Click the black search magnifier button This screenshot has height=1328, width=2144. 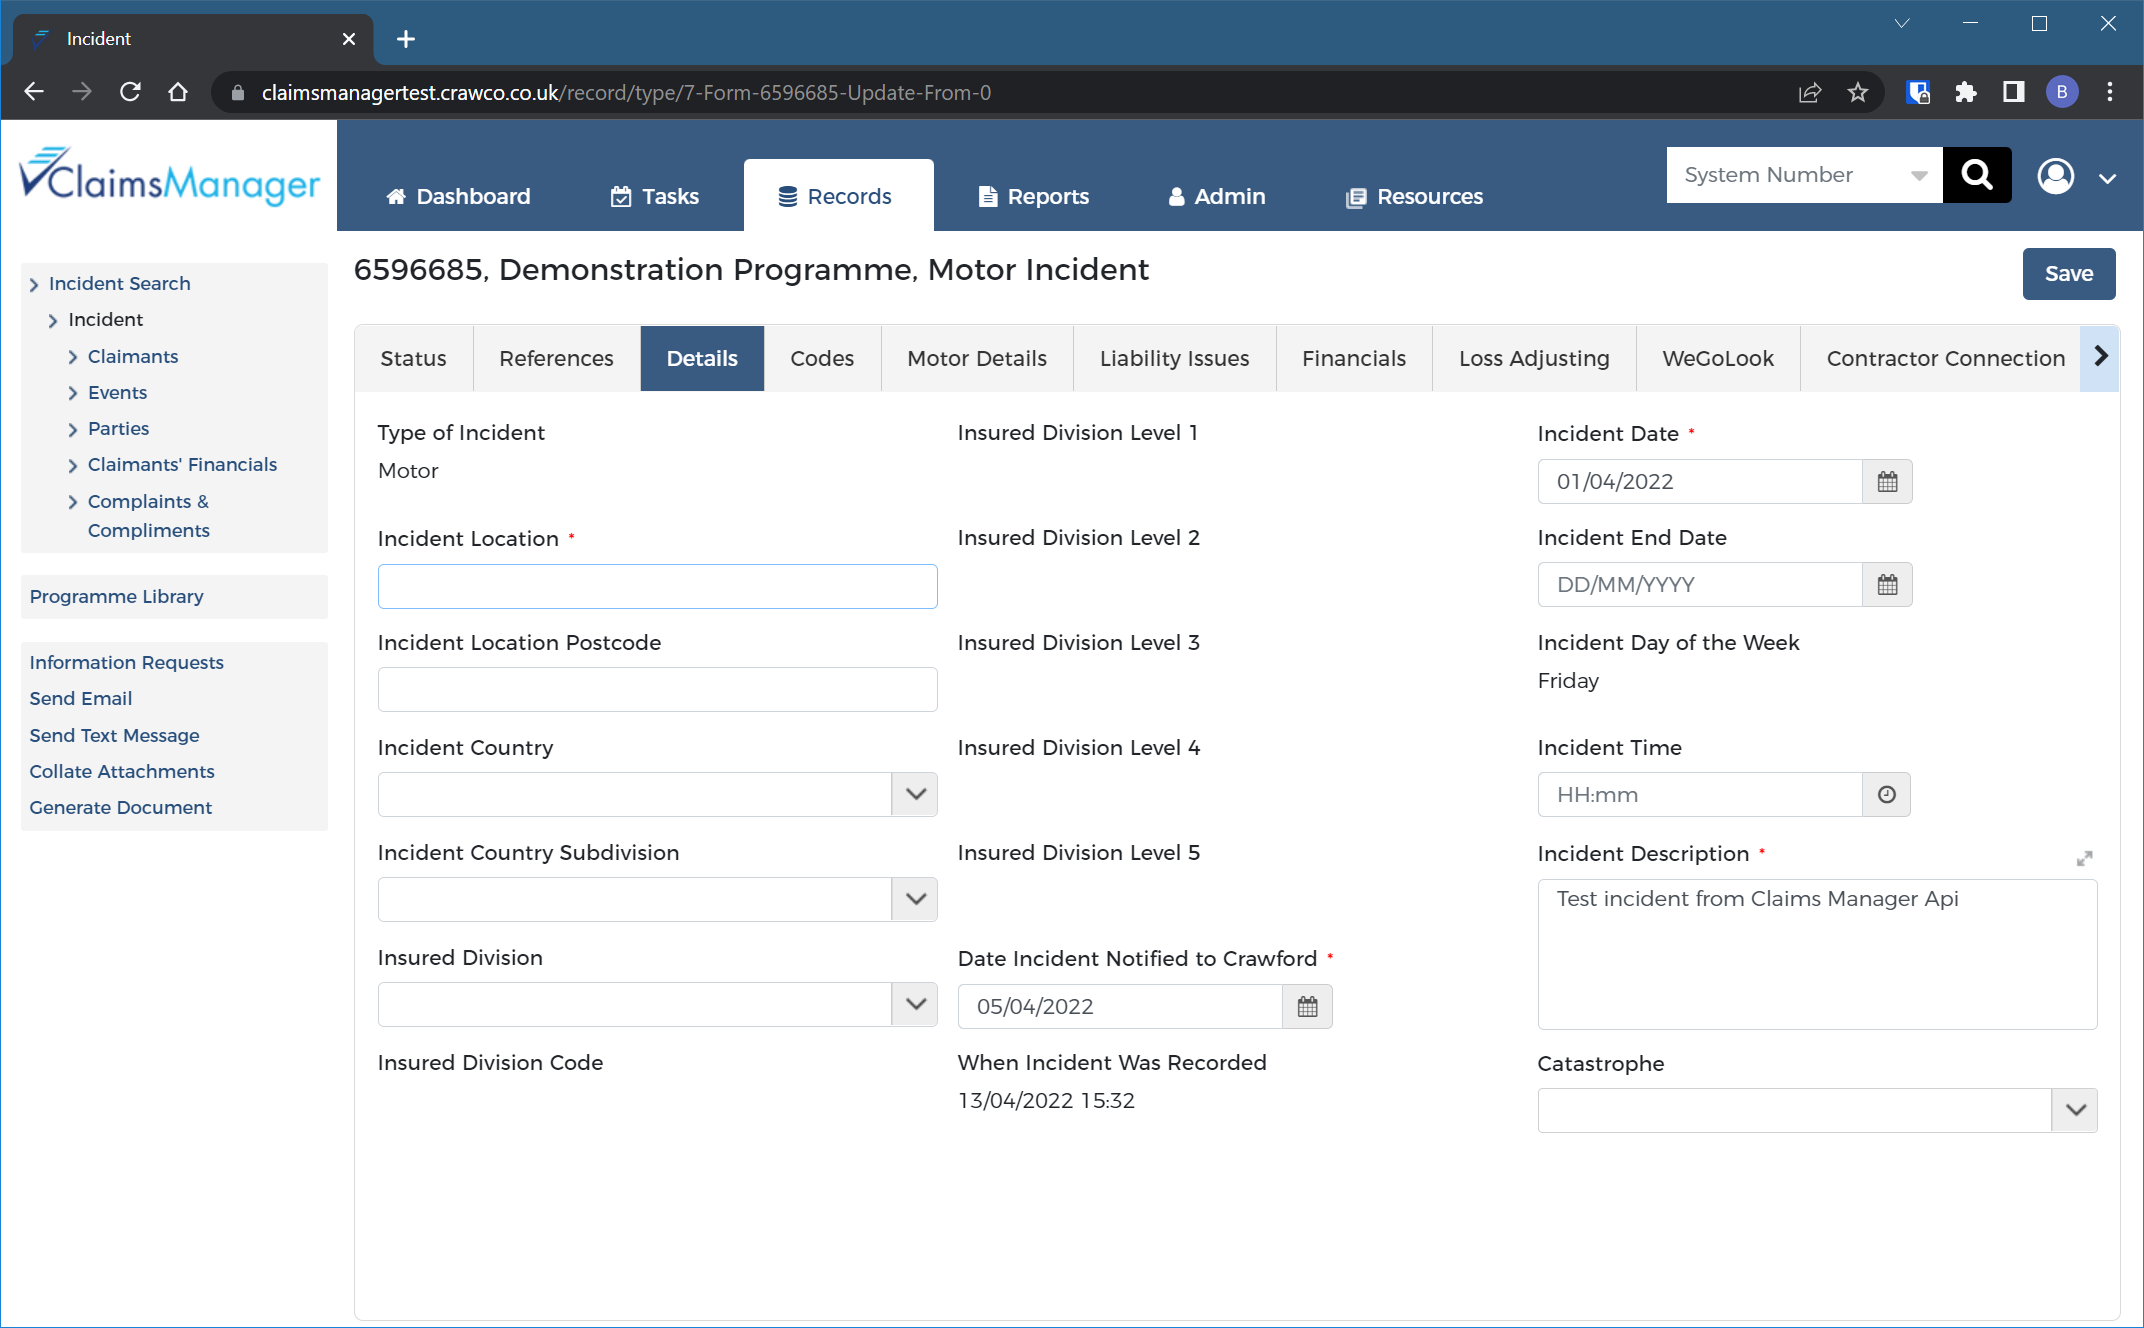1977,175
